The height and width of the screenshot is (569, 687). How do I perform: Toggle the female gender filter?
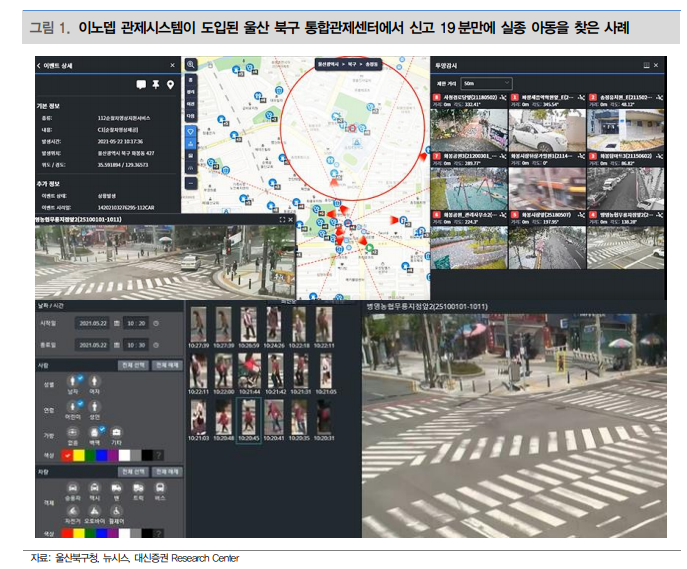coord(95,382)
